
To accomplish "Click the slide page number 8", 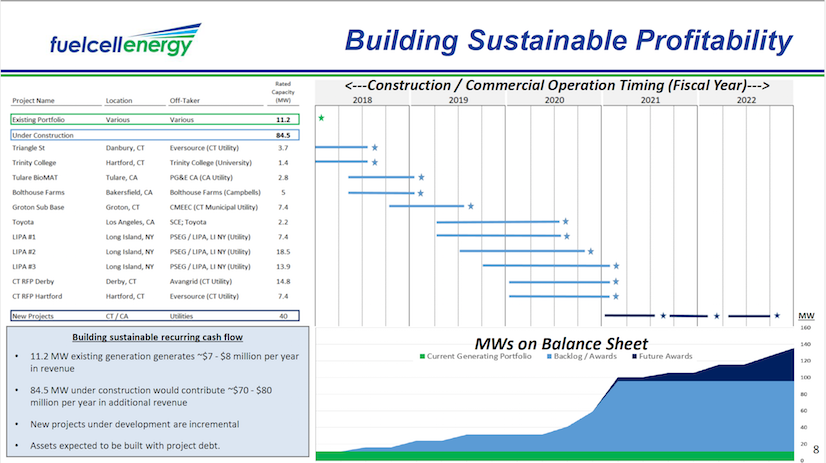I will pyautogui.click(x=816, y=449).
